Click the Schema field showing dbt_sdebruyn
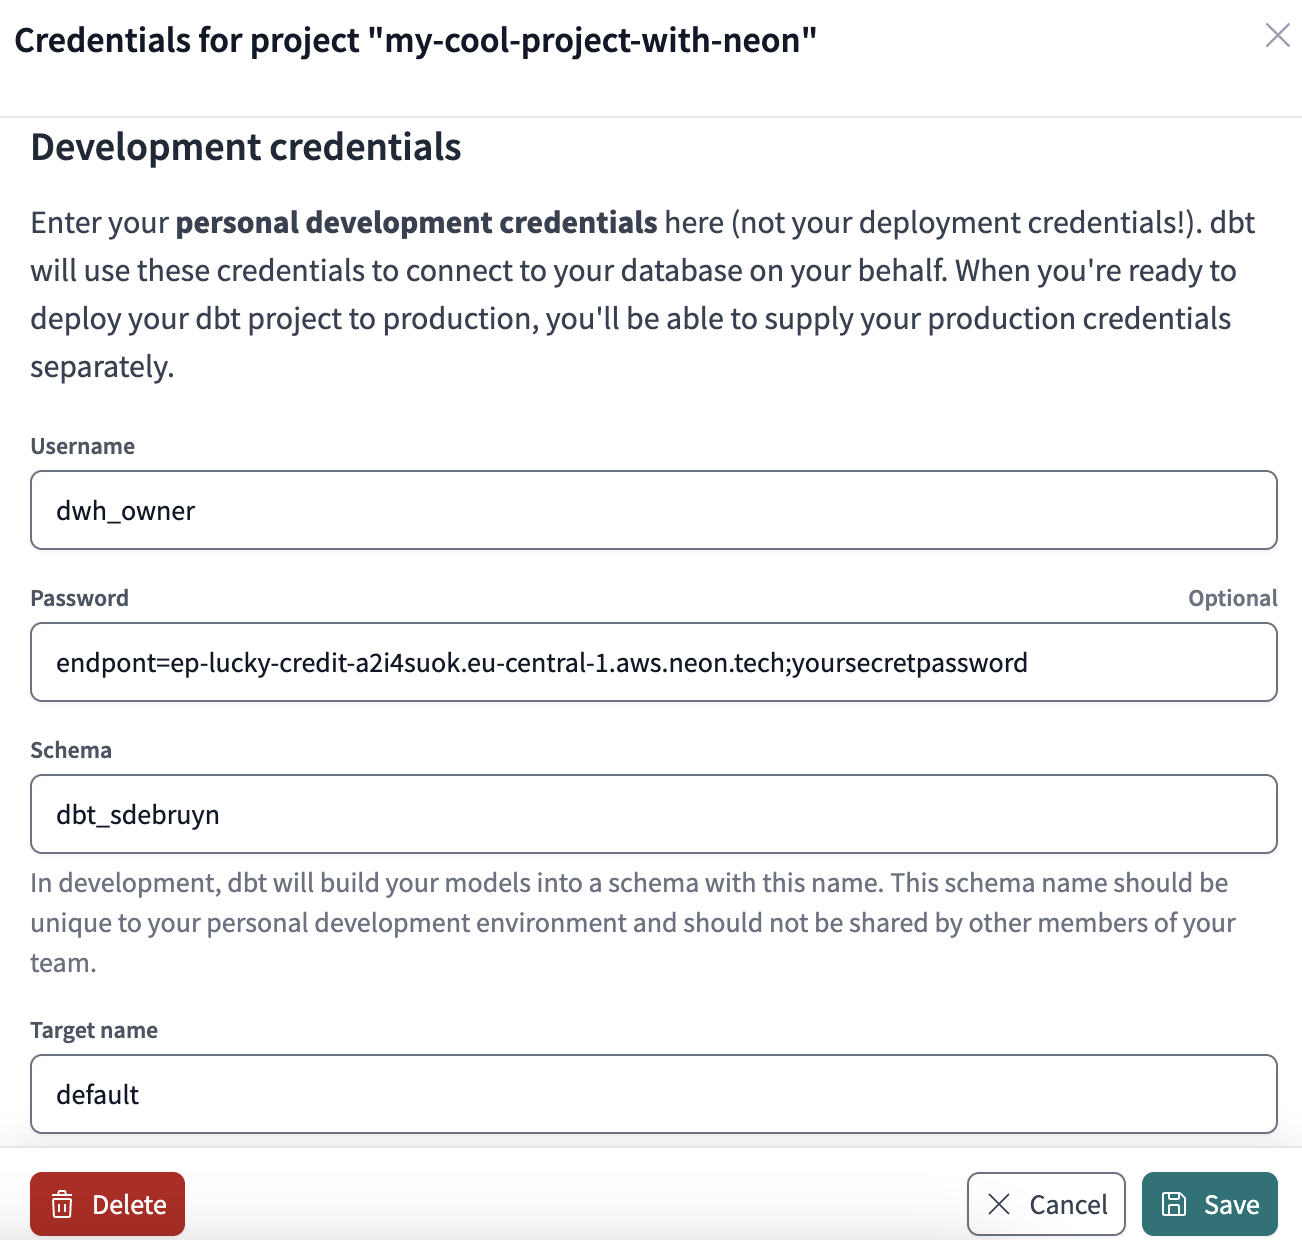 (x=654, y=814)
